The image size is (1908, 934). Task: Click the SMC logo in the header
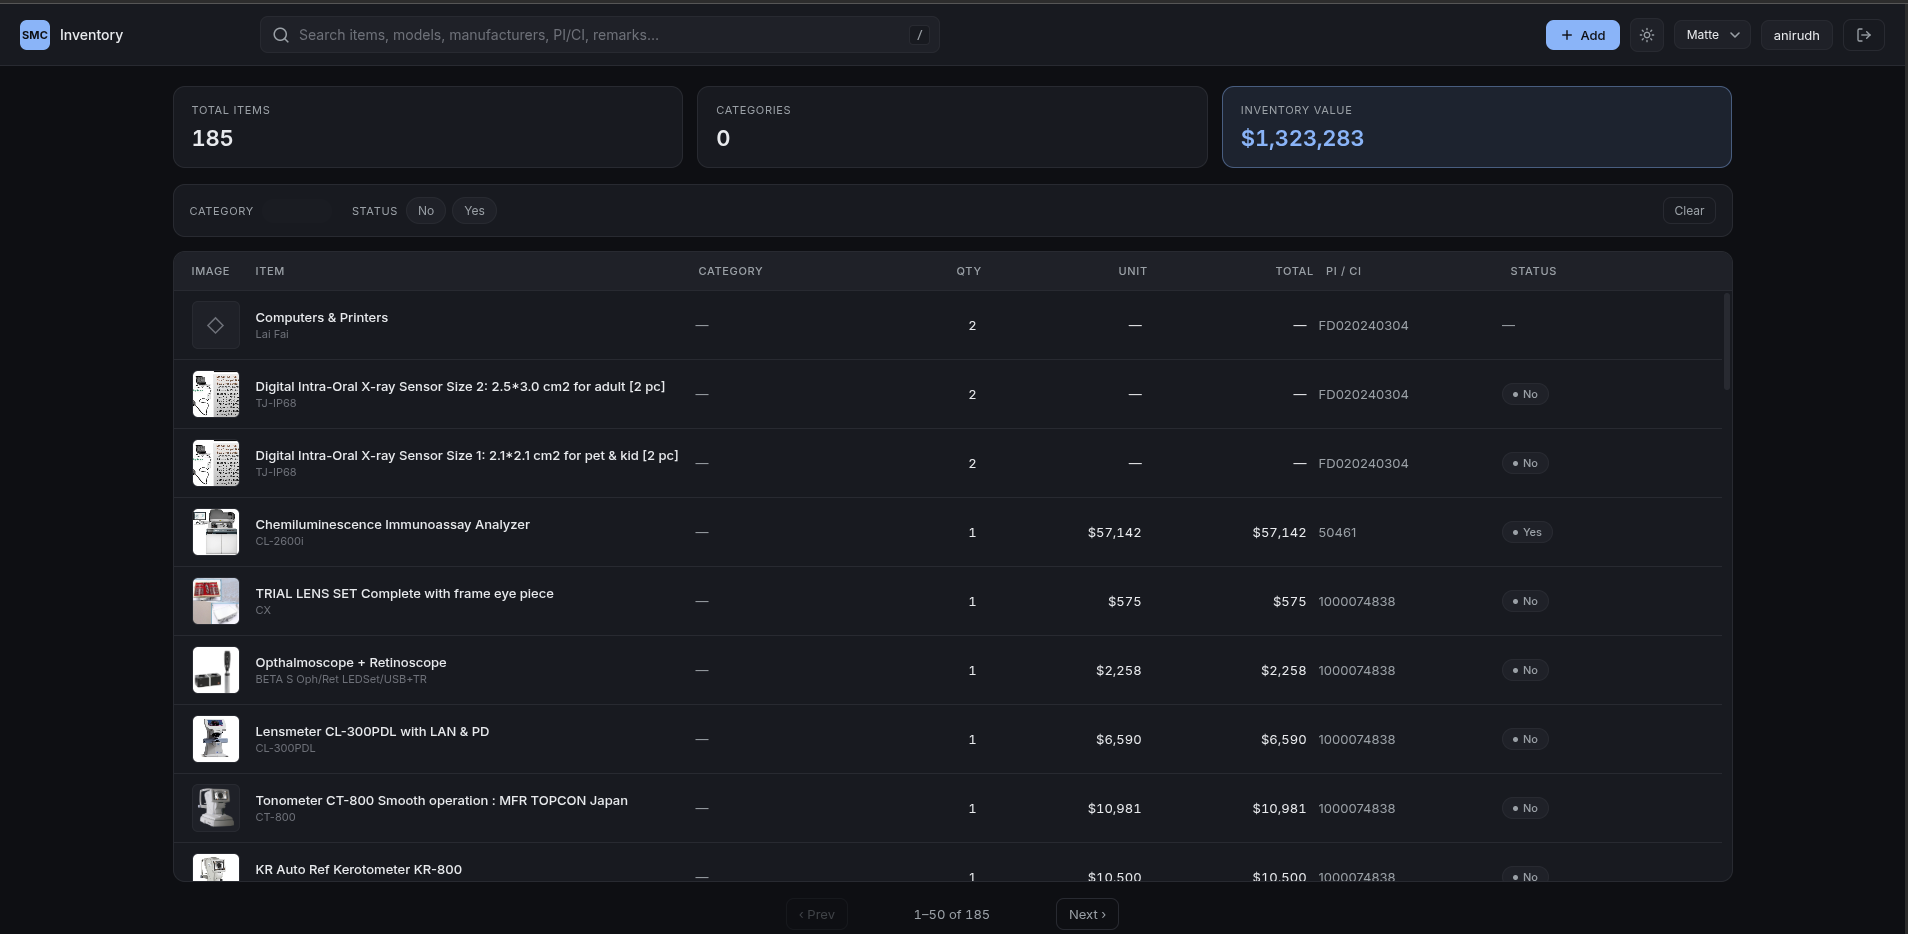click(33, 35)
